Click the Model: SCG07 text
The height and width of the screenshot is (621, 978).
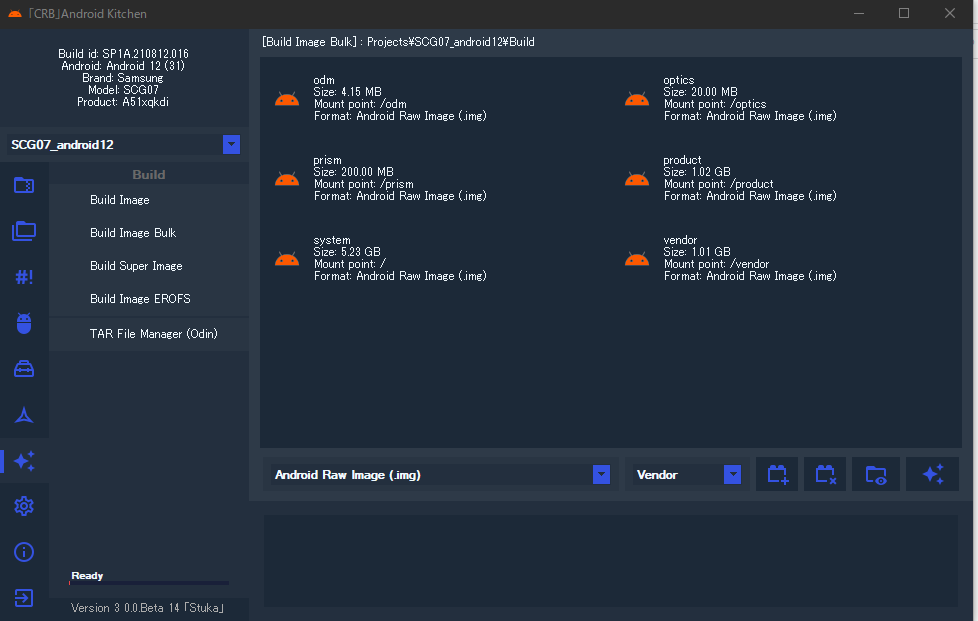(x=123, y=90)
